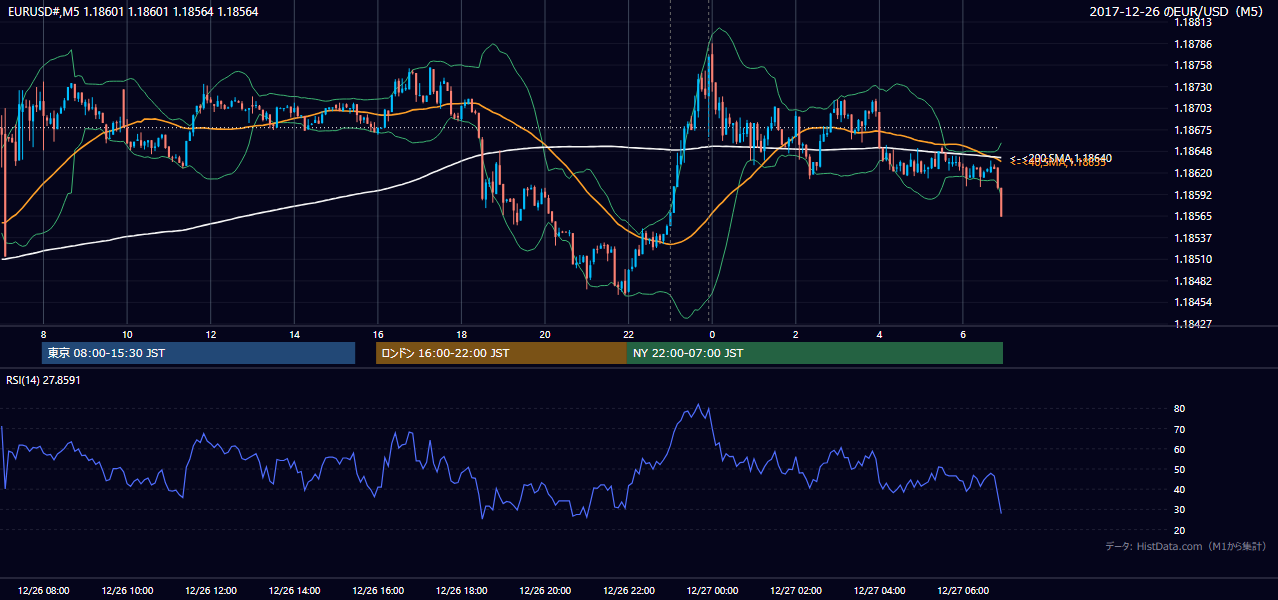Click the 12/26 16:00 bottom time label
This screenshot has height=600, width=1278.
(x=378, y=591)
